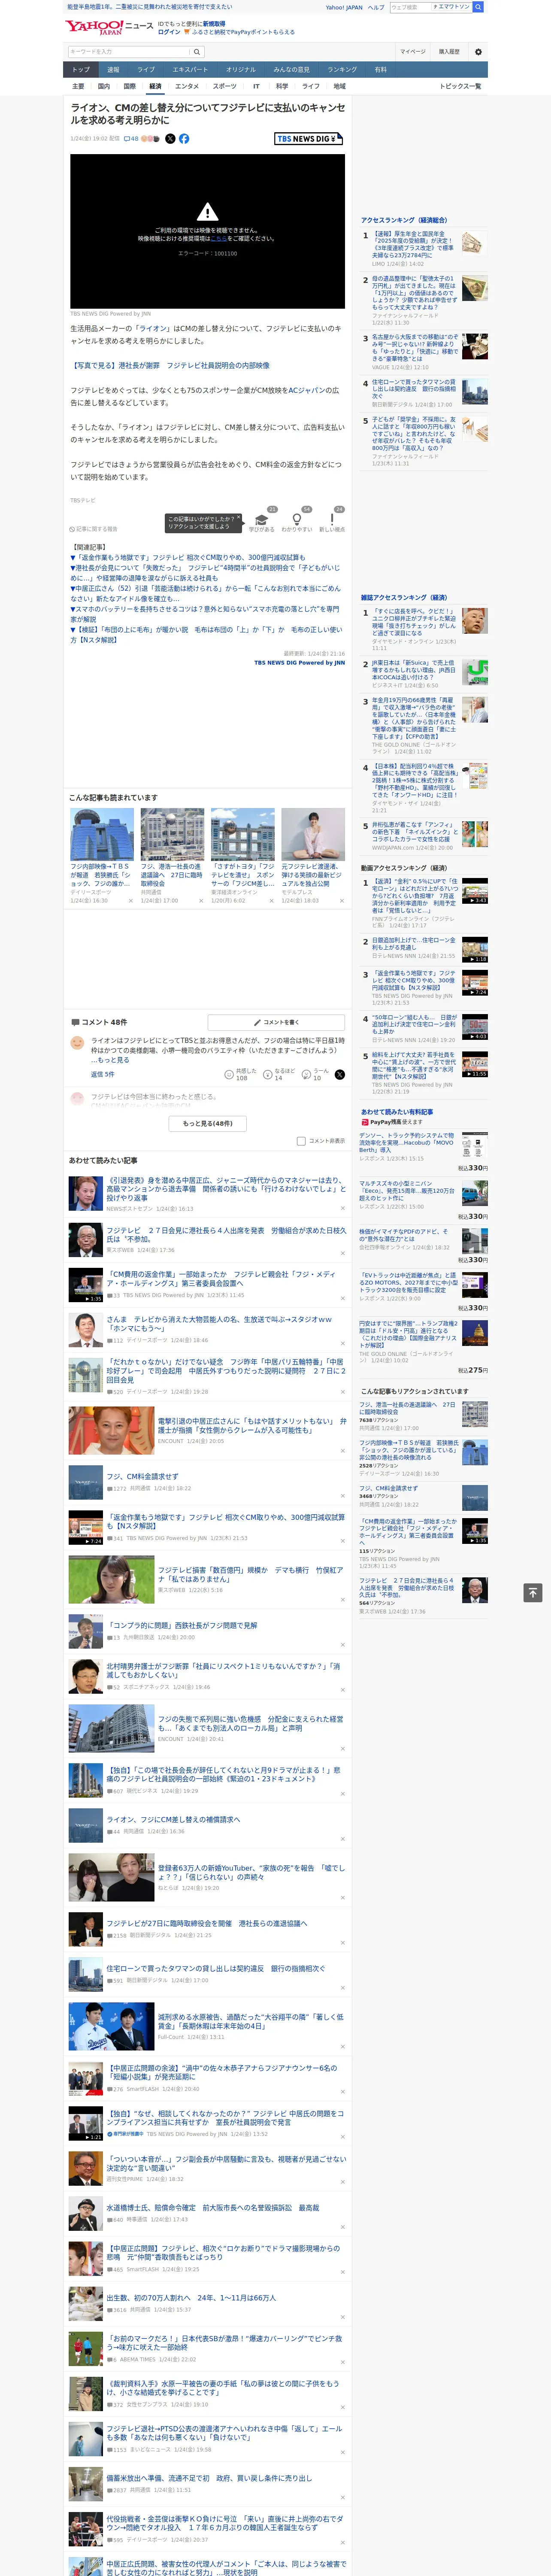Open ライオン、フジにCM差し替えの補償請求へ article
The image size is (551, 2576).
pos(173,1819)
